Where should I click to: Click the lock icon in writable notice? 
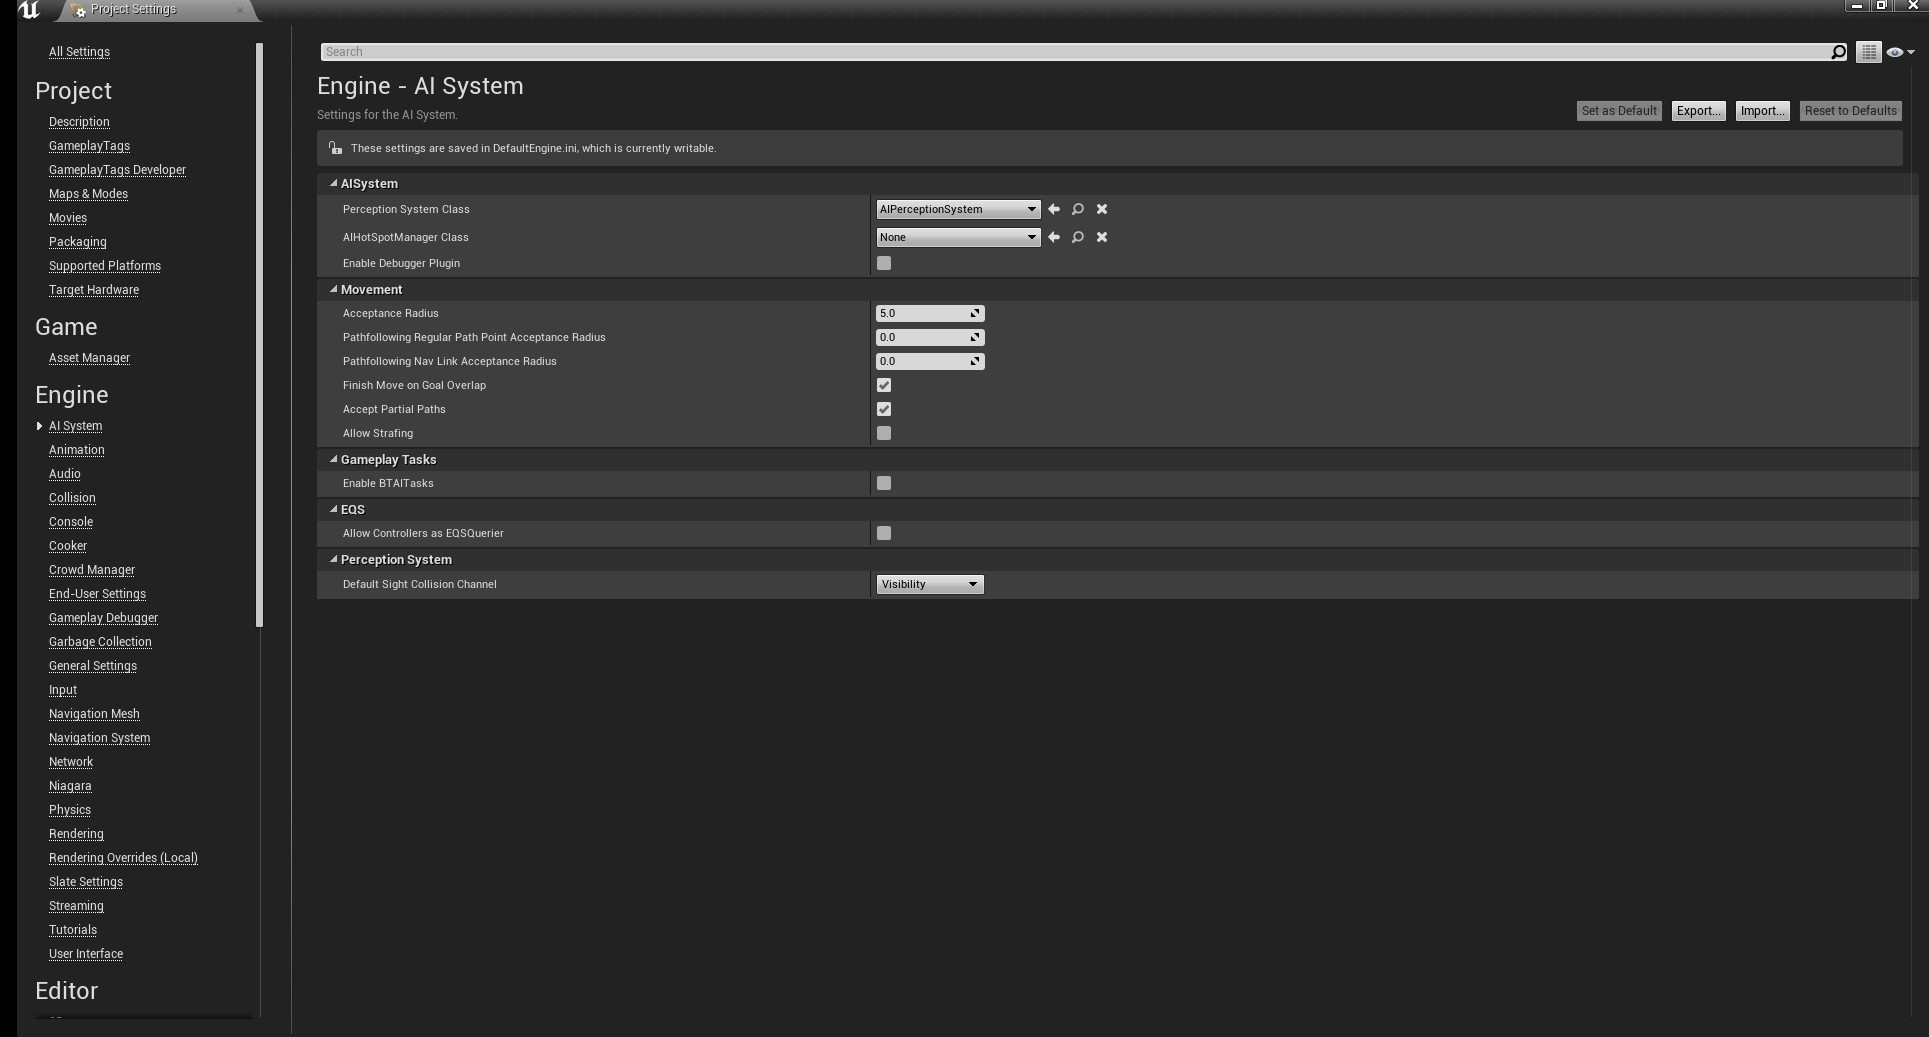(335, 148)
